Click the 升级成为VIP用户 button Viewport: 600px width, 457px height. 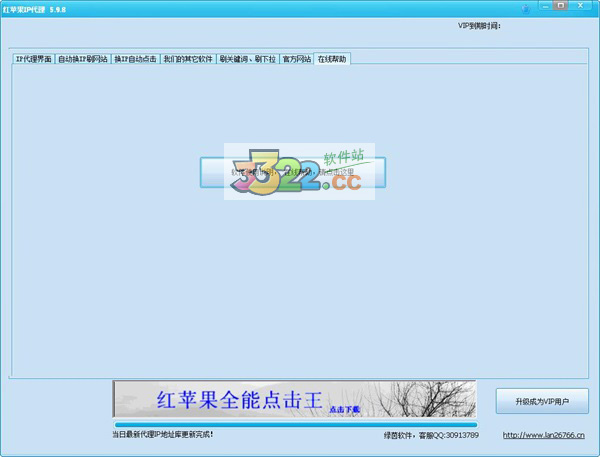542,401
